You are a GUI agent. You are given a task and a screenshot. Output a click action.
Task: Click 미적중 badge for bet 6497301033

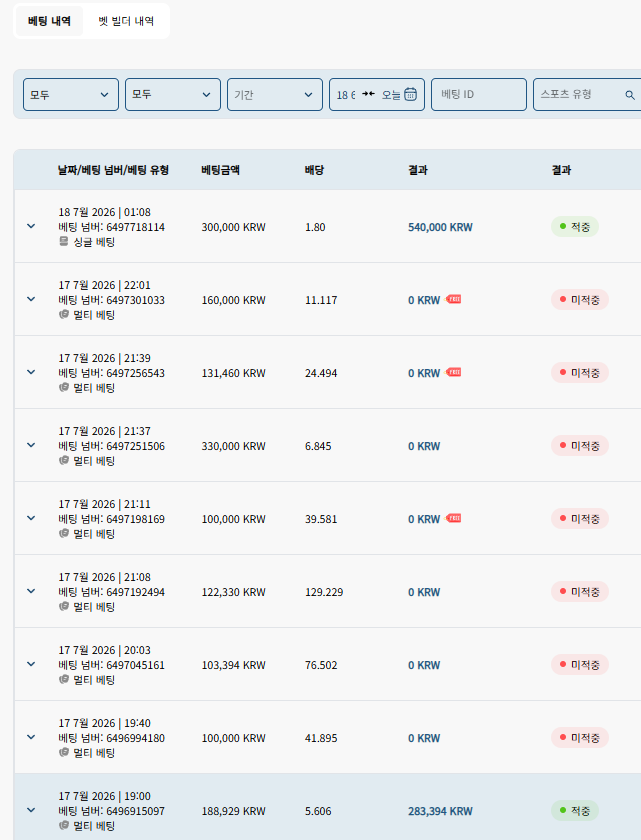pos(580,299)
